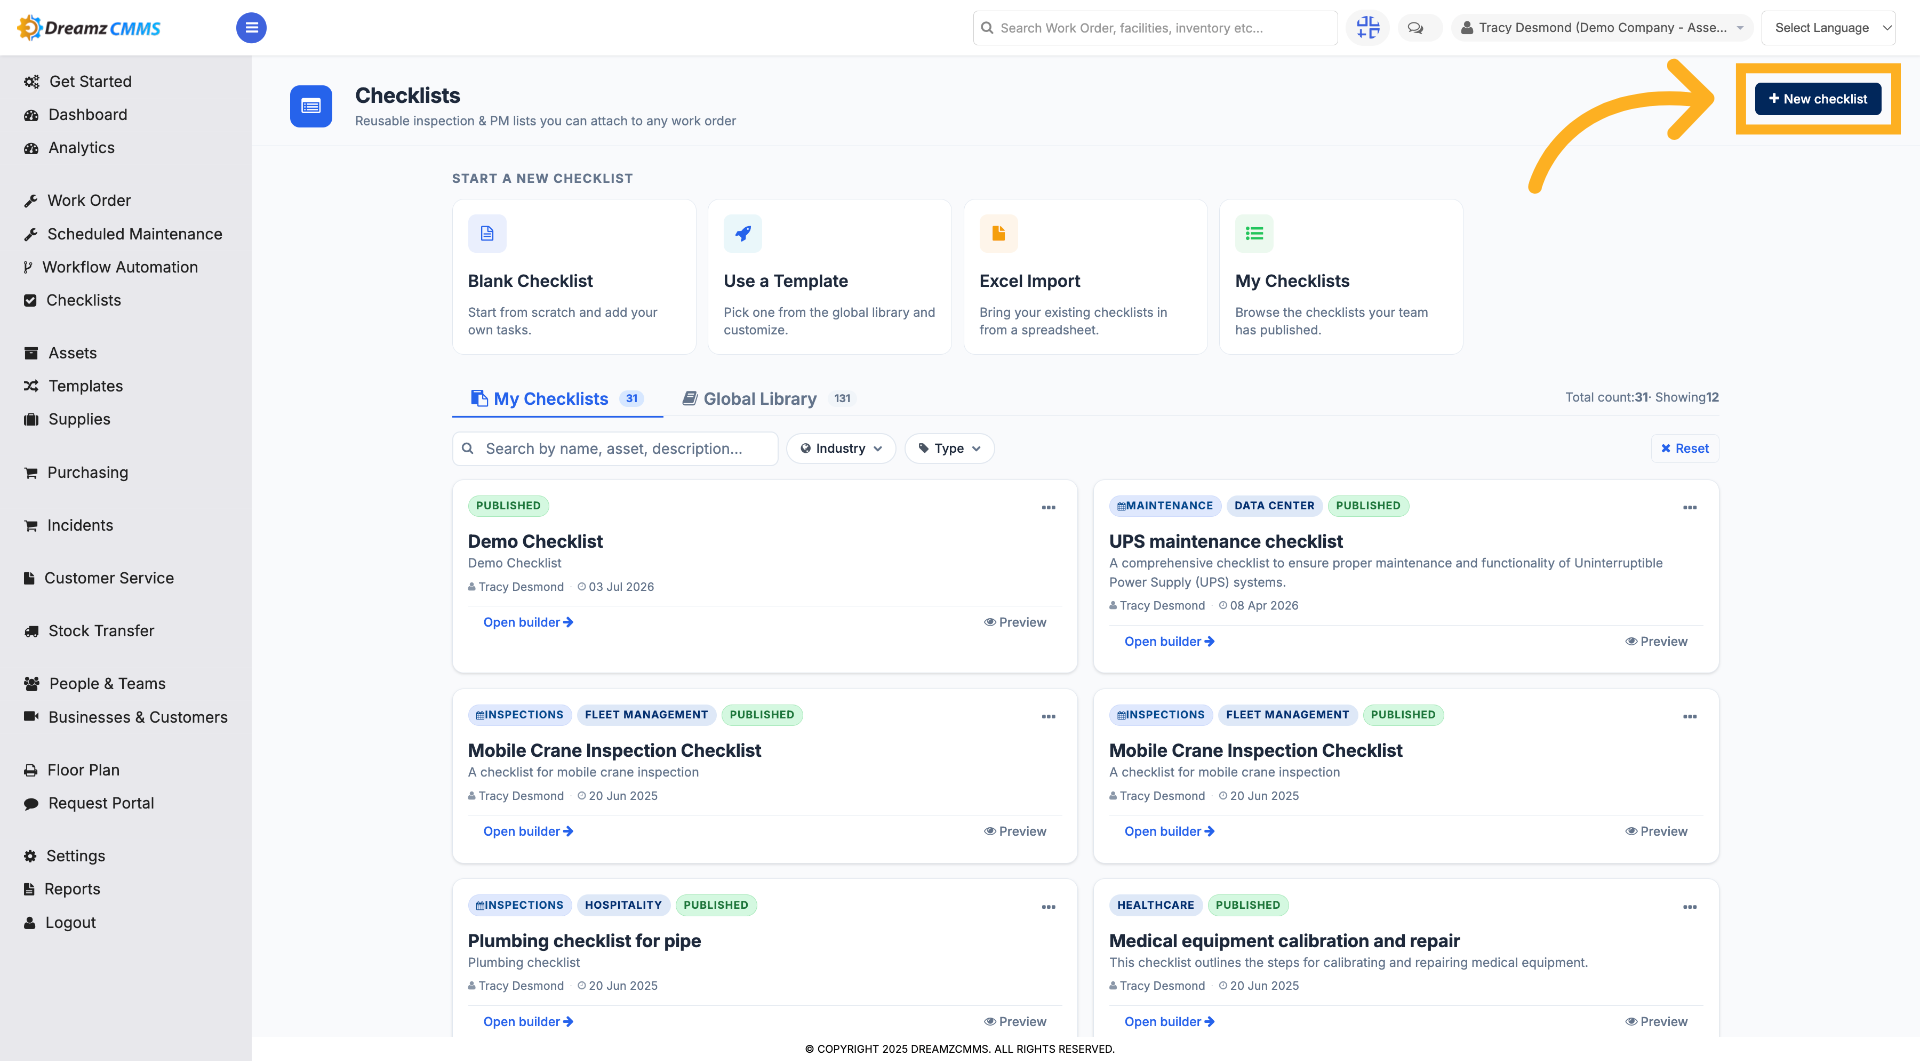Select the Use a Template rocket icon
Screen dimensions: 1920x1061
pyautogui.click(x=743, y=234)
